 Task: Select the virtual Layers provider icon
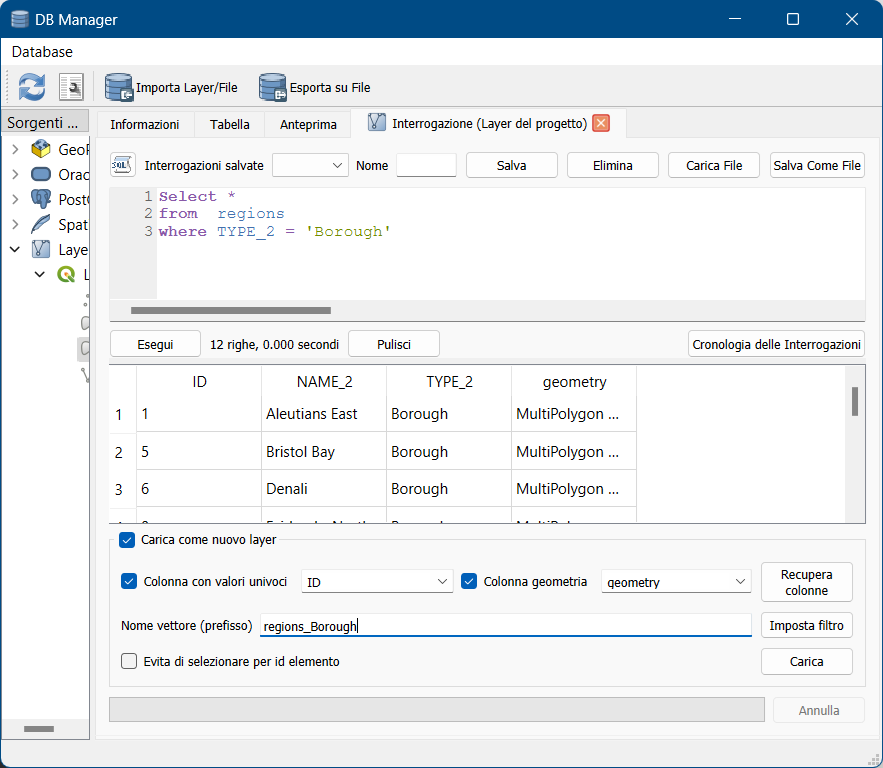(x=41, y=249)
